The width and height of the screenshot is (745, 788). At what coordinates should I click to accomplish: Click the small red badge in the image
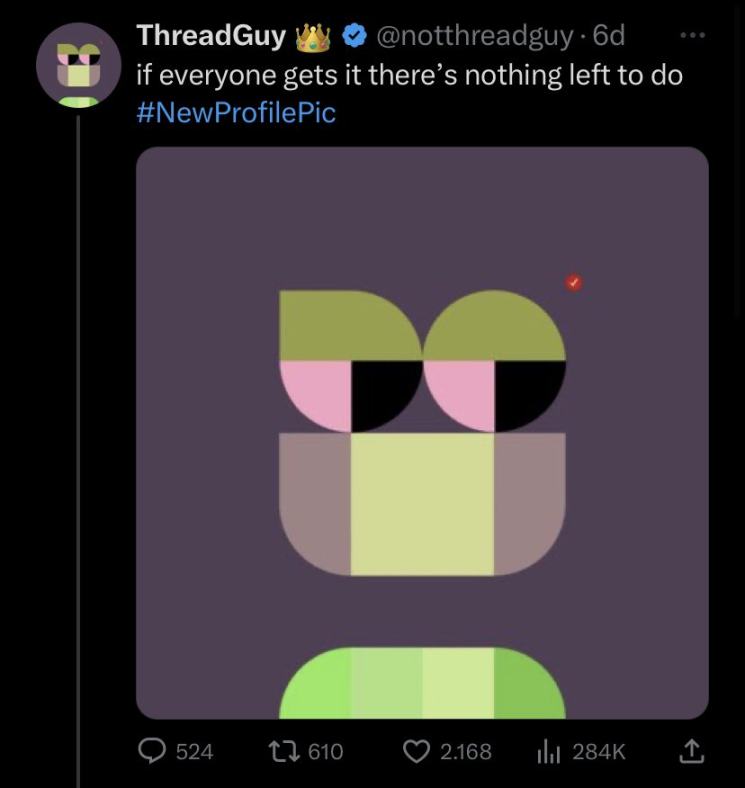click(573, 283)
